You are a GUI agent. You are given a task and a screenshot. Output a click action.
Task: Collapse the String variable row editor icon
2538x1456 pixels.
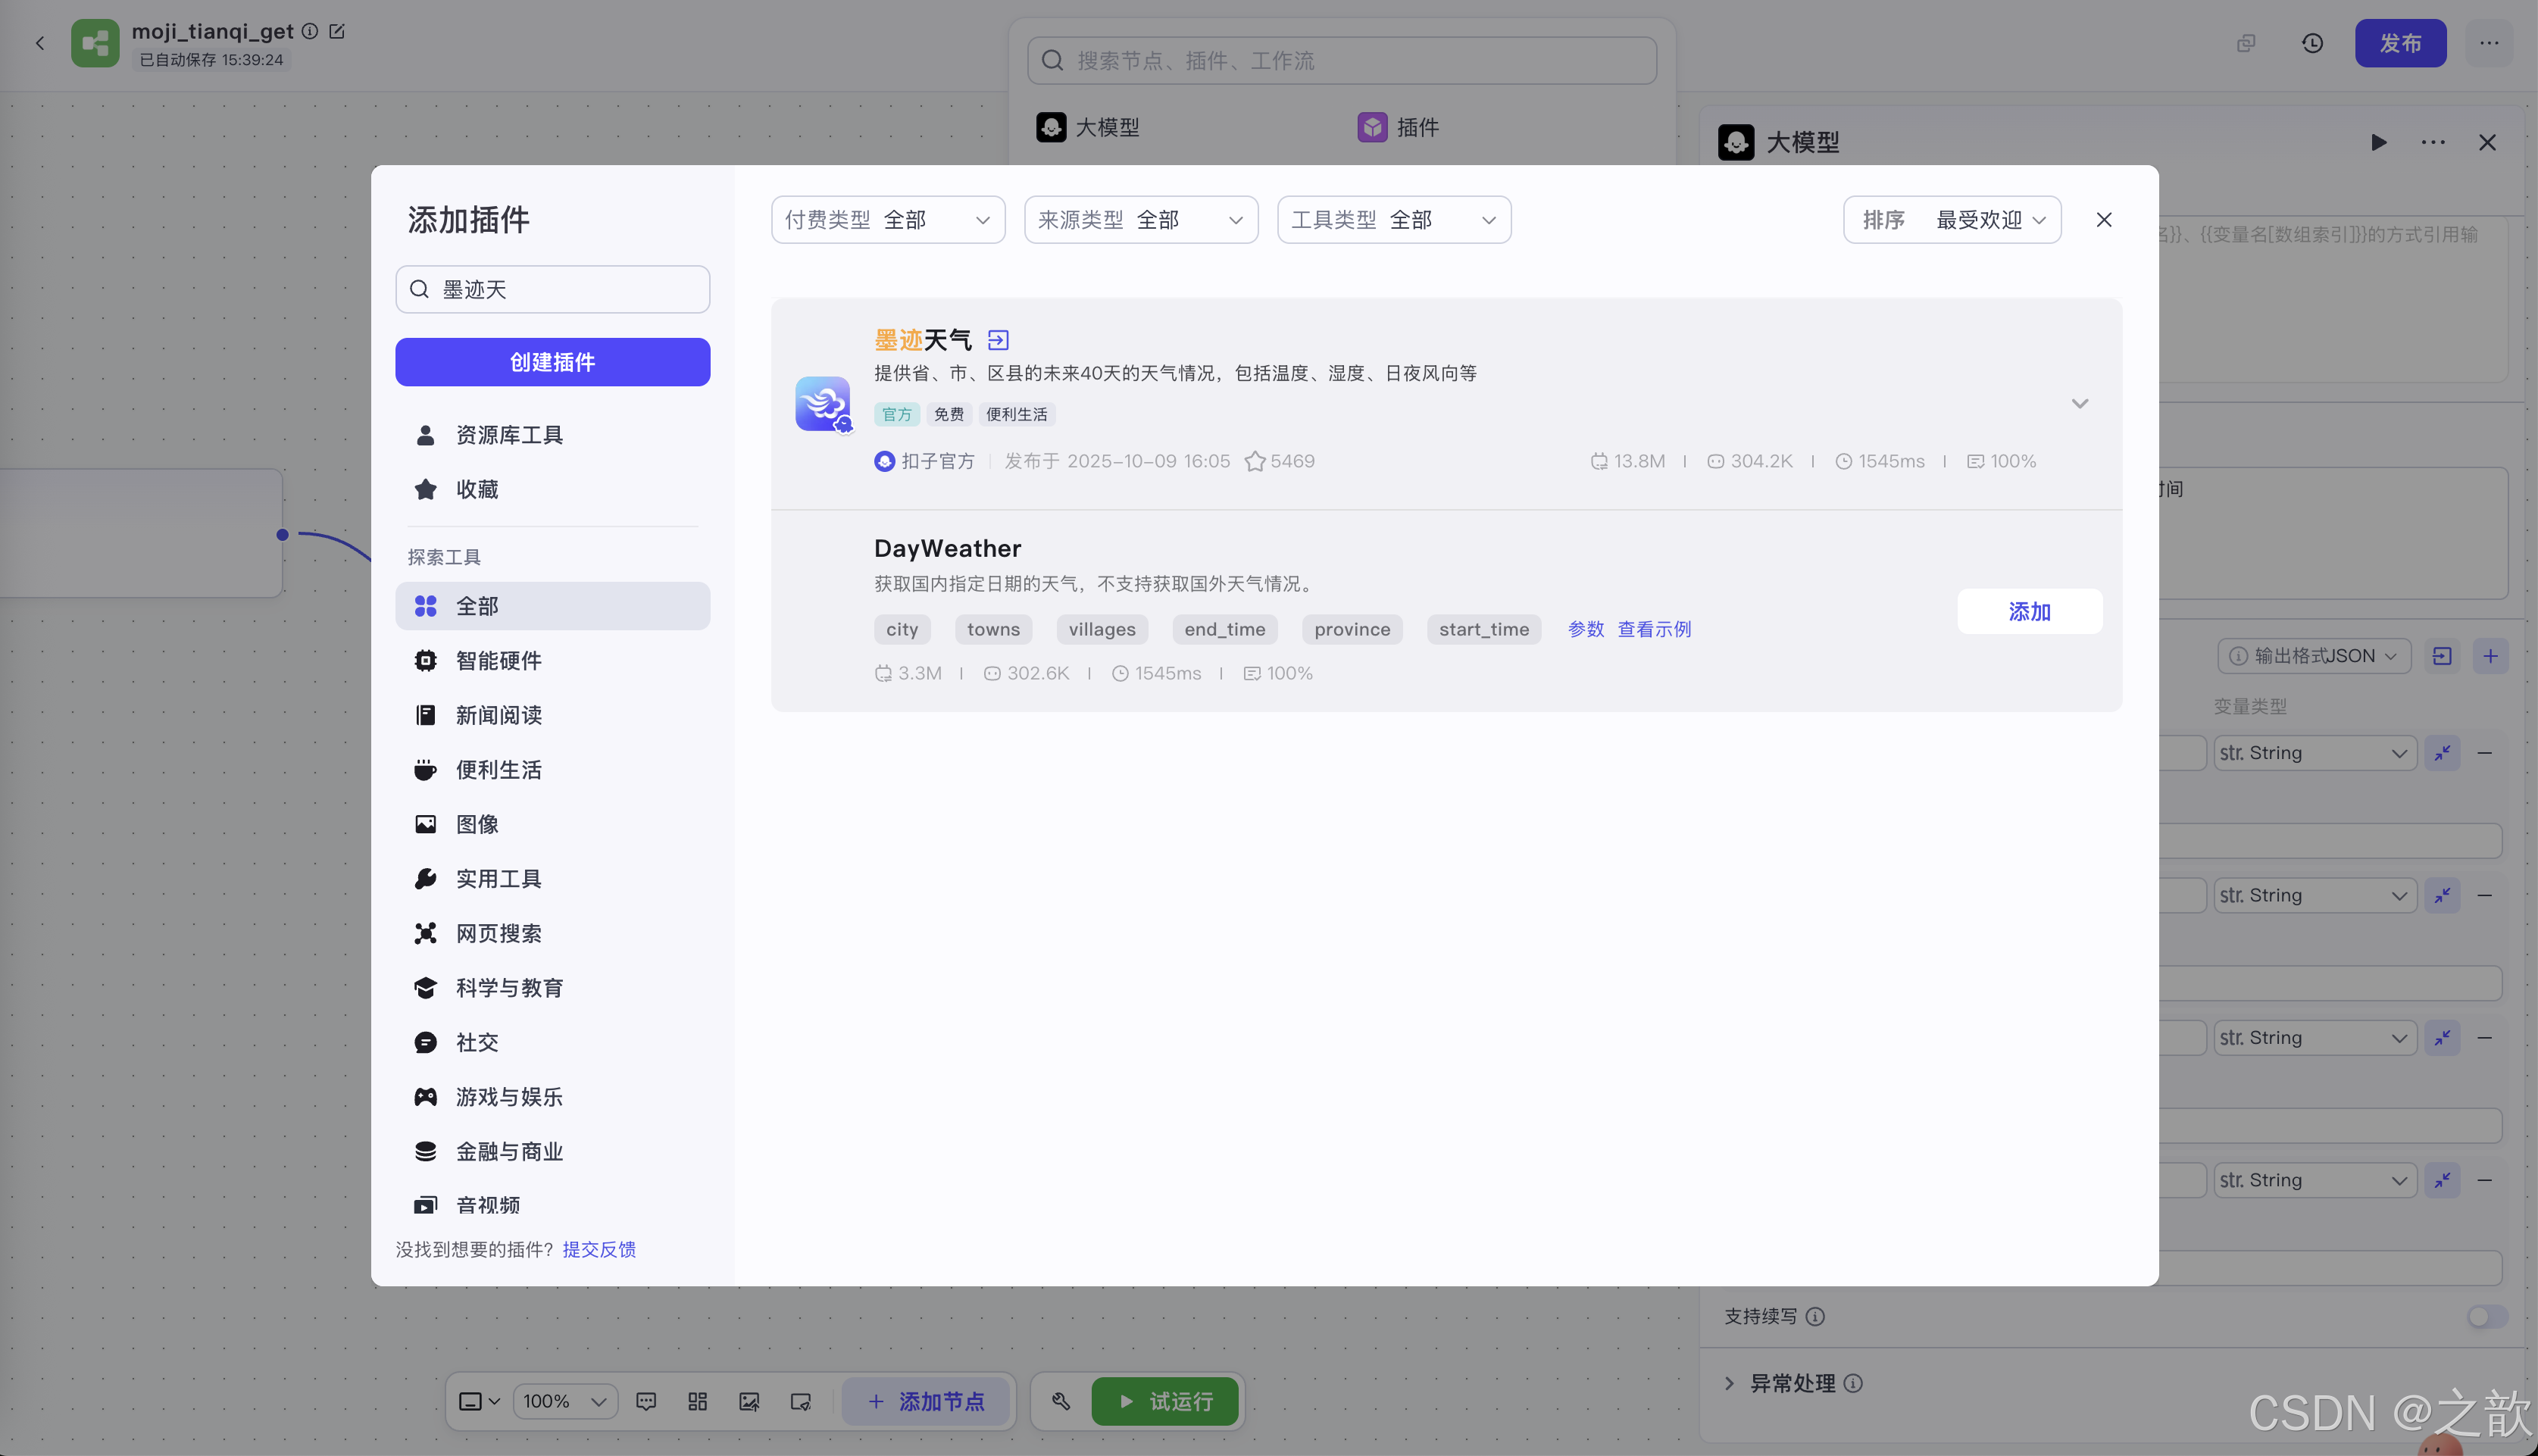tap(2443, 753)
